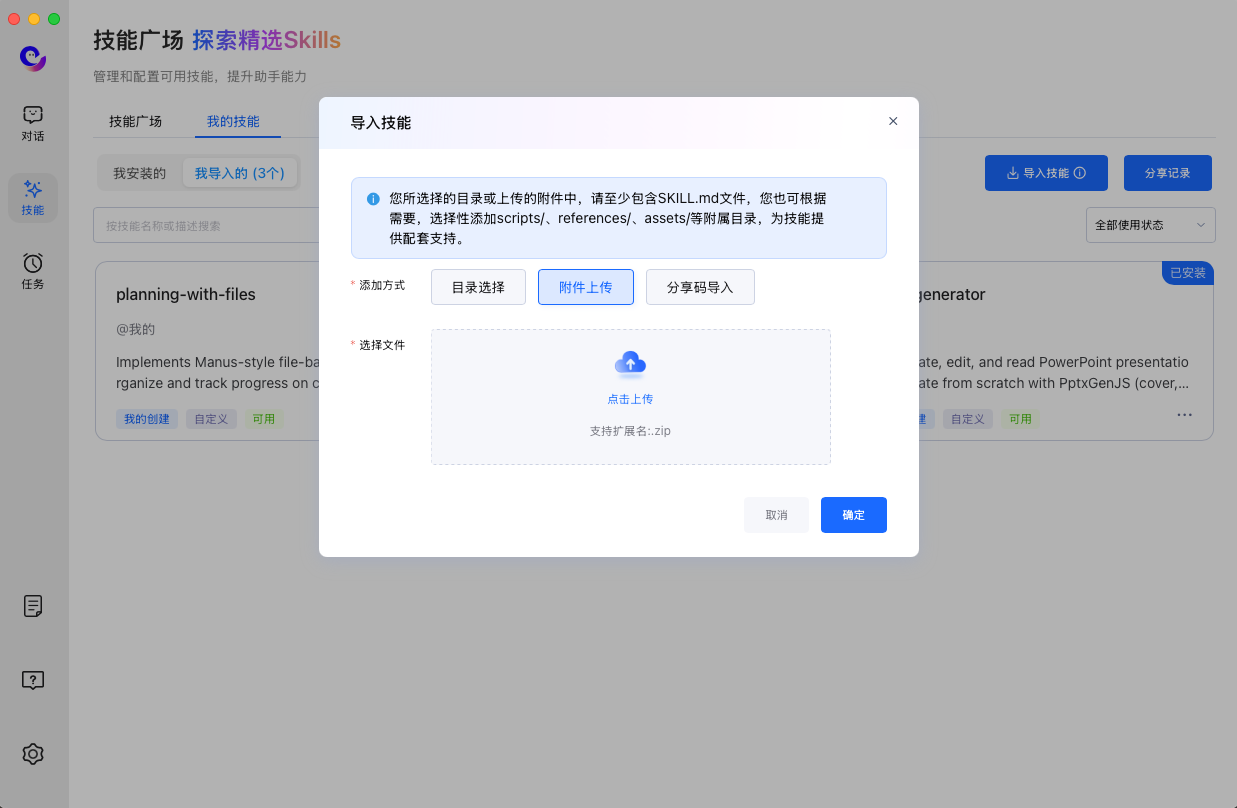This screenshot has height=808, width=1237.
Task: Select the 技能 skills sidebar icon
Action: point(33,198)
